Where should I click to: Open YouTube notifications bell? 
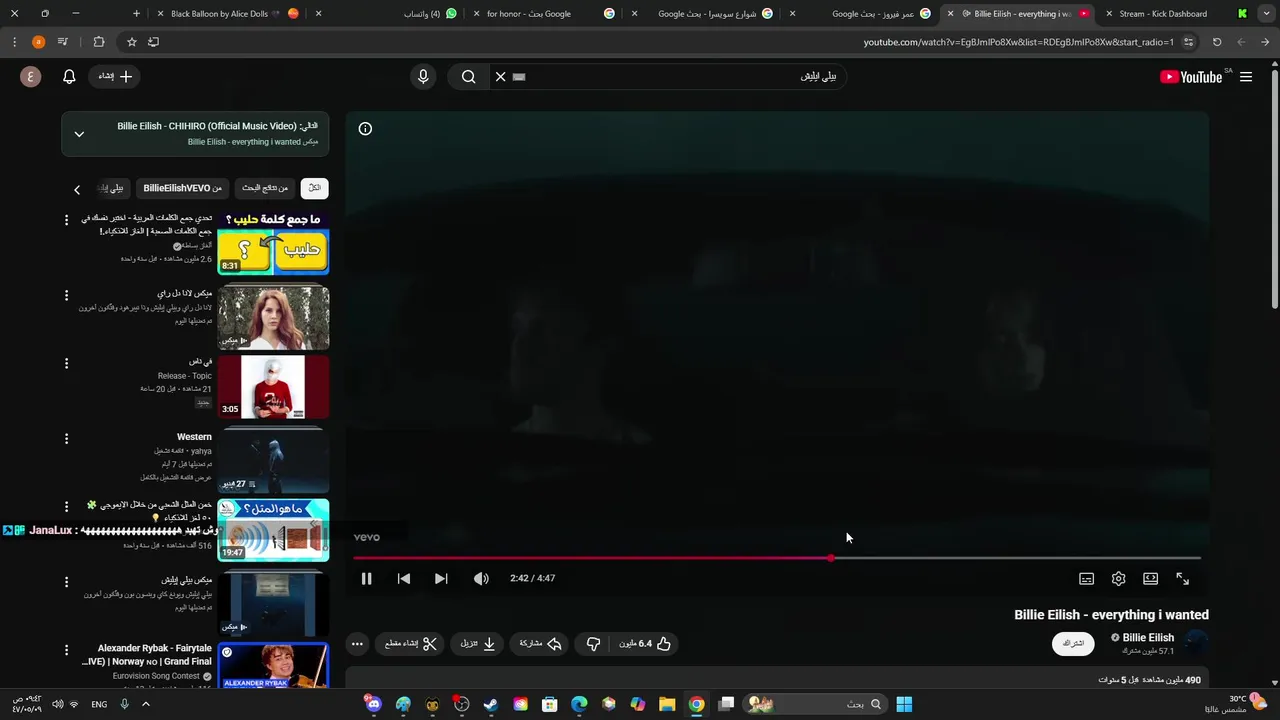69,77
